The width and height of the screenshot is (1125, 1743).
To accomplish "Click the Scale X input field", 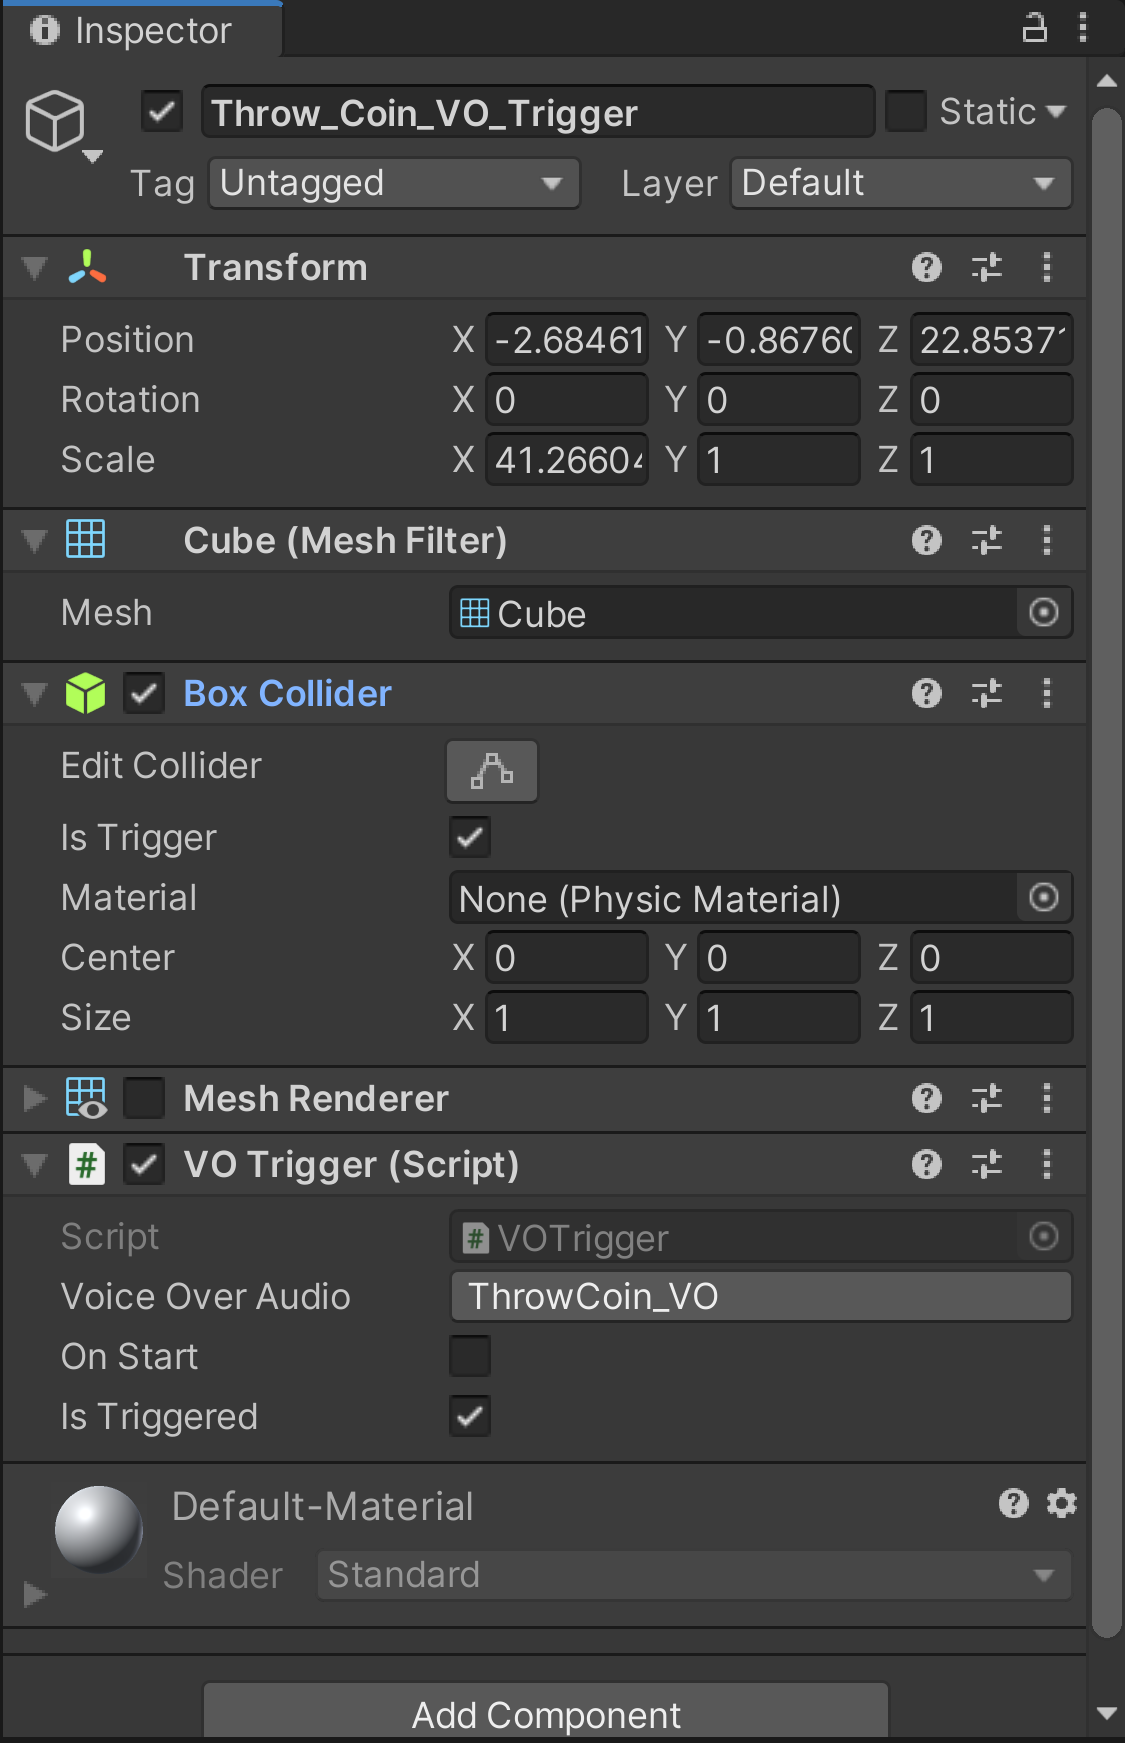I will (566, 460).
